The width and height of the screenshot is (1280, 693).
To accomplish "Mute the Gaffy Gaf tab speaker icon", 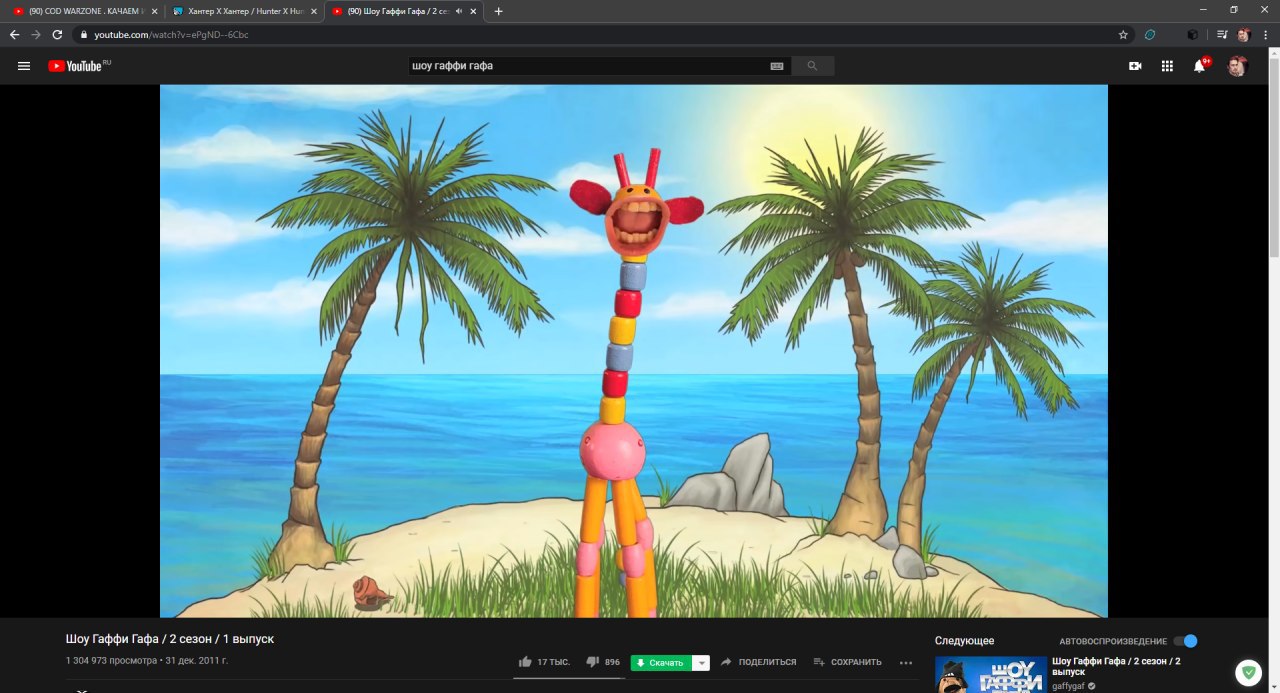I will [458, 11].
